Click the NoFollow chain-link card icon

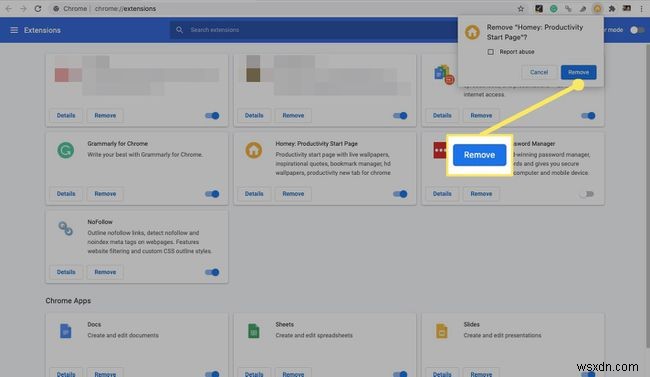pyautogui.click(x=65, y=228)
